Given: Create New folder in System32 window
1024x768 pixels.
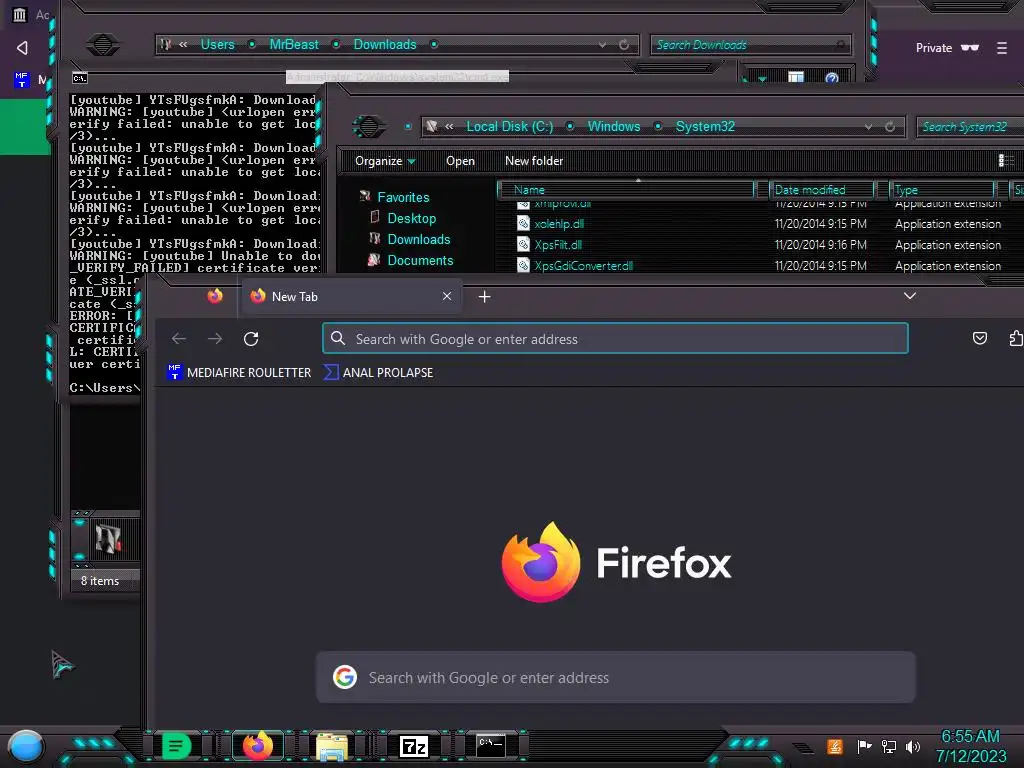Looking at the screenshot, I should click(534, 161).
